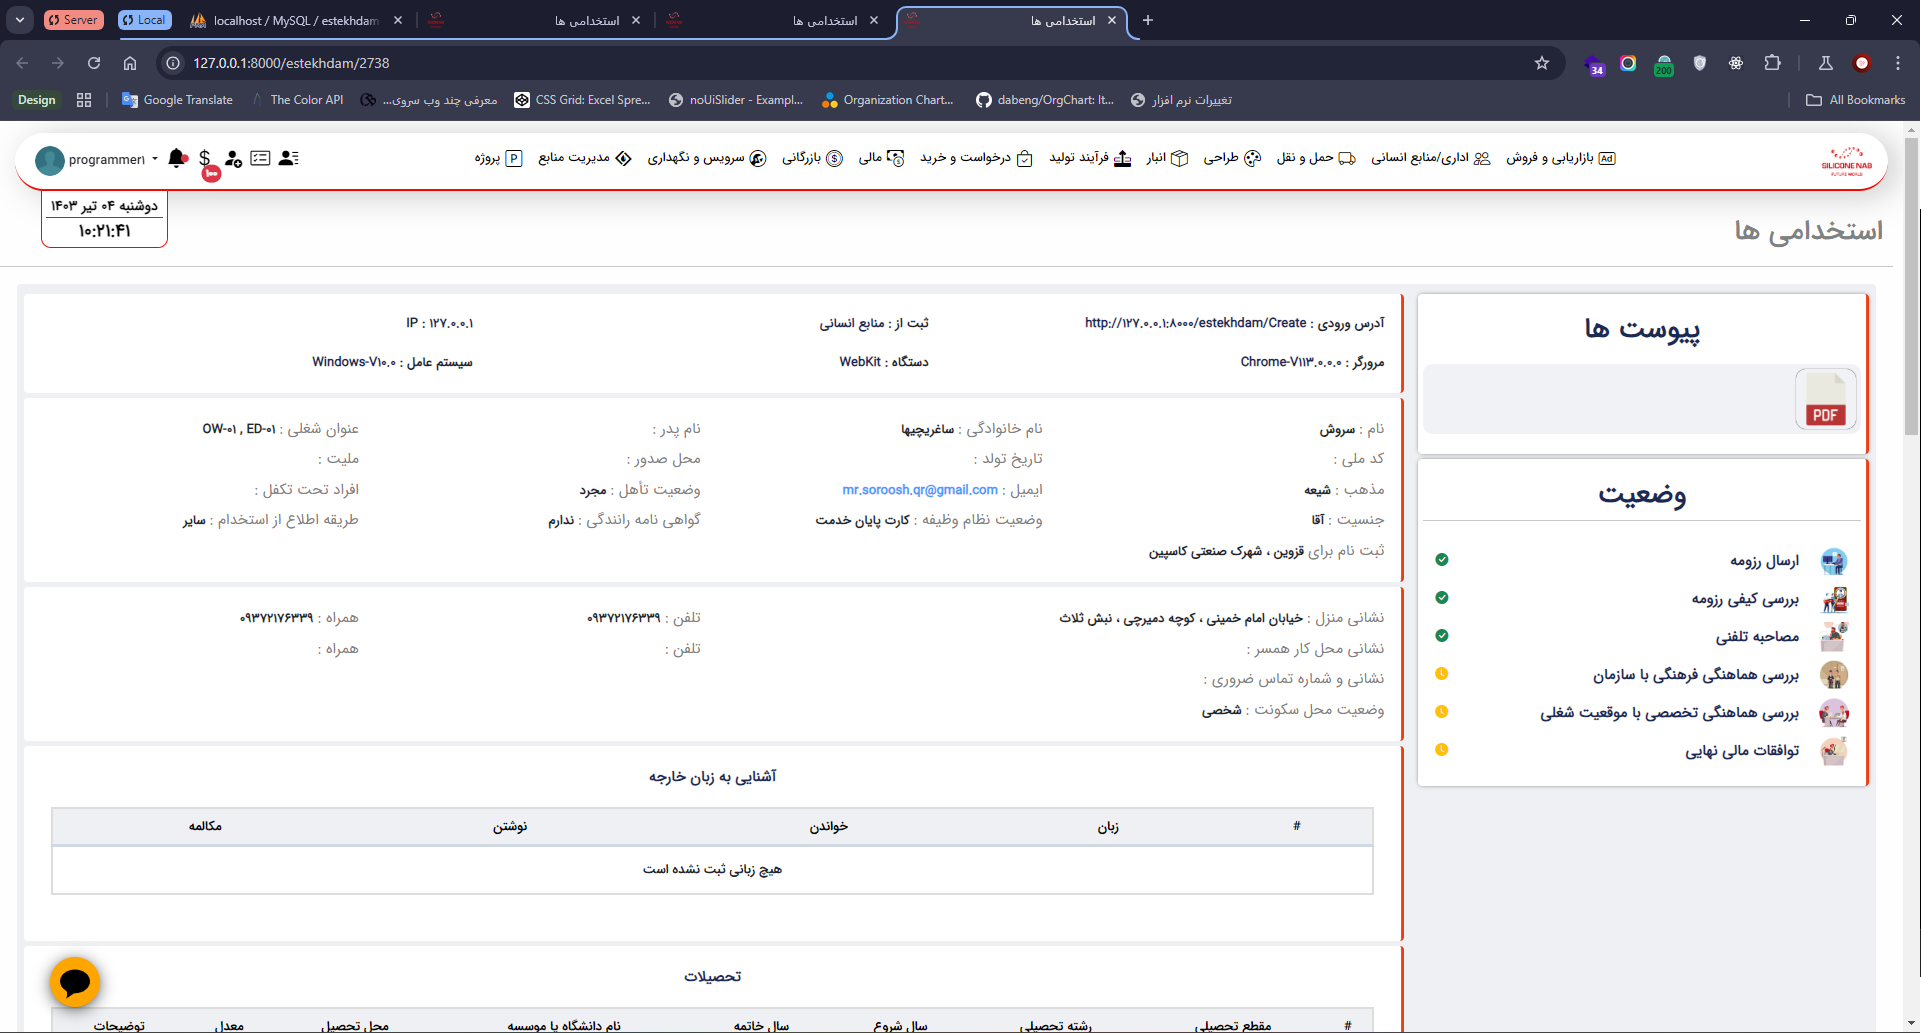The height and width of the screenshot is (1033, 1921).
Task: Open the notifications bell icon
Action: click(177, 158)
